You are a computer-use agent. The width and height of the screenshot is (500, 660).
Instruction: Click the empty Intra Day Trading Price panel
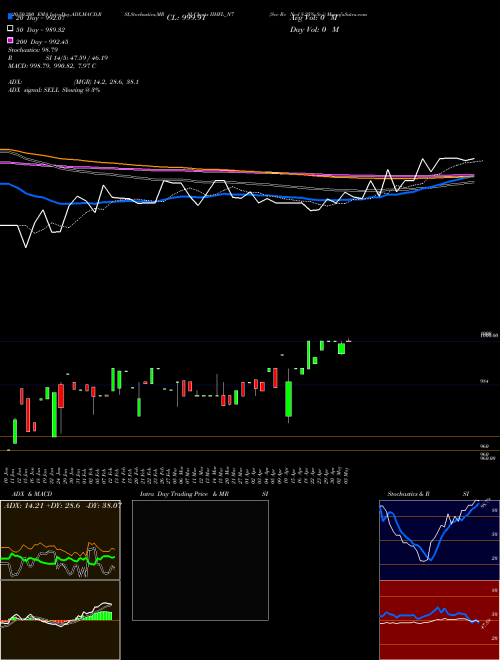200,560
